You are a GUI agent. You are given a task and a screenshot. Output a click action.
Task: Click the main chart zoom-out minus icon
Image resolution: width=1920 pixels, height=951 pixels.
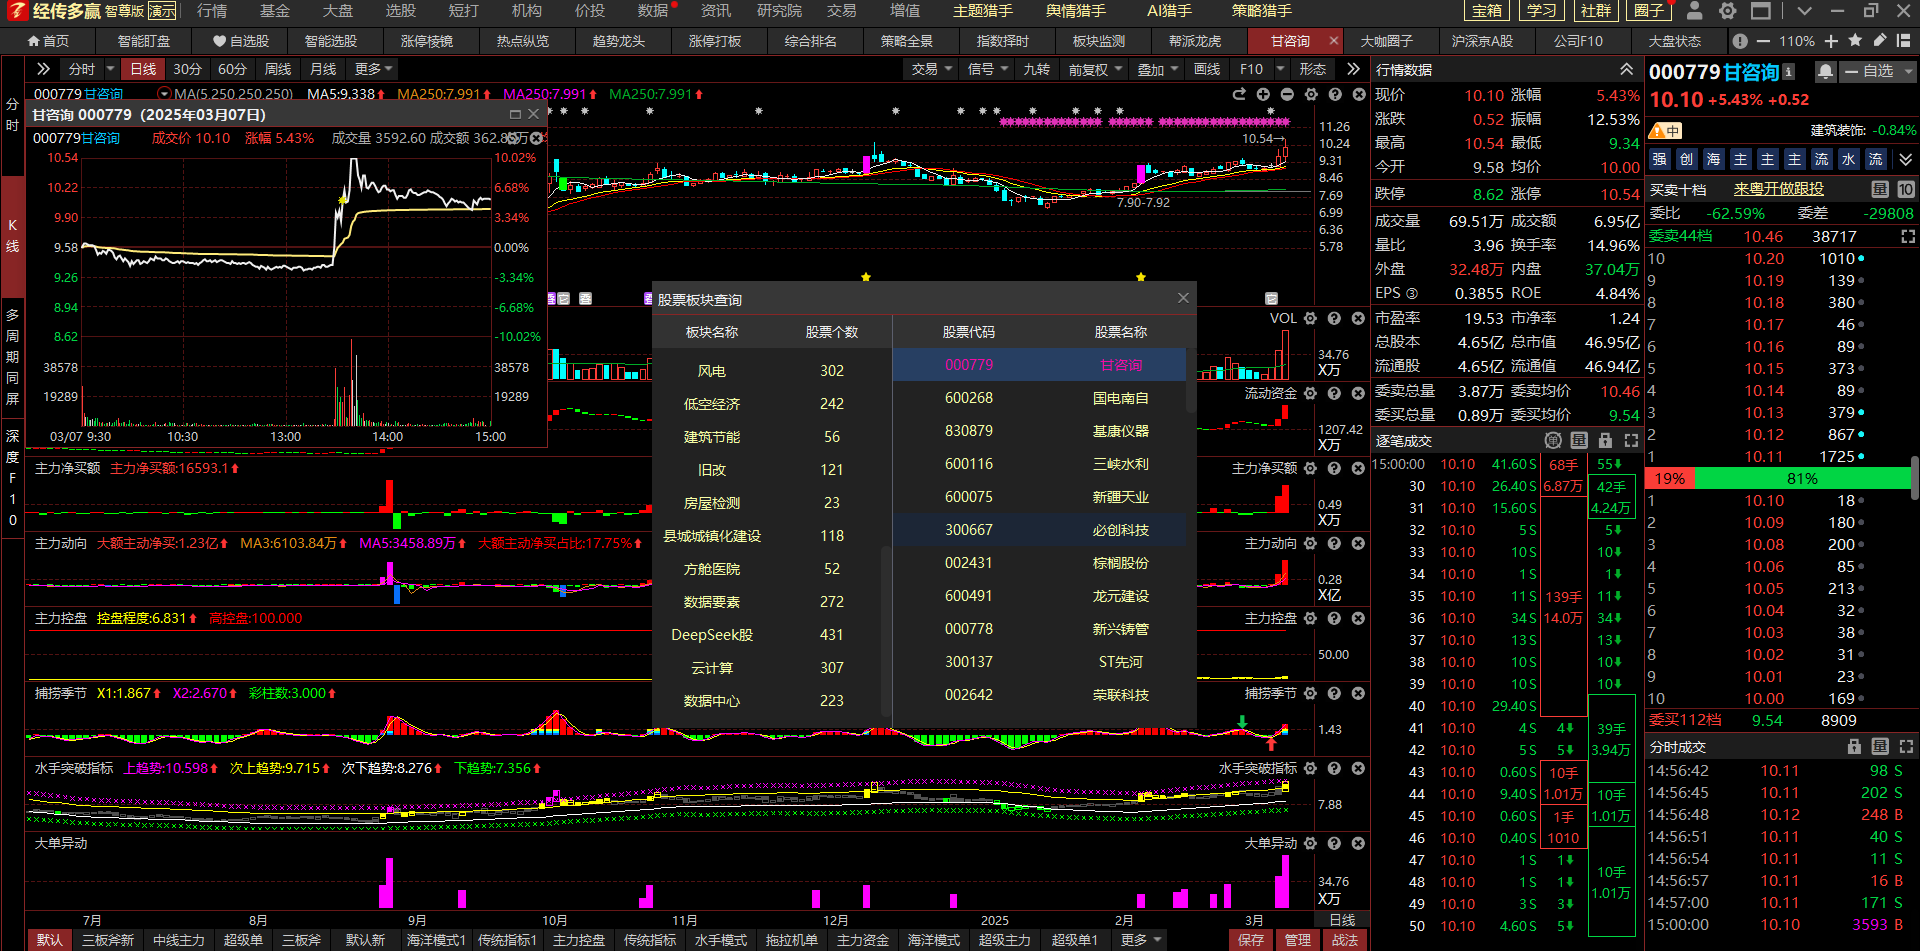point(1287,94)
